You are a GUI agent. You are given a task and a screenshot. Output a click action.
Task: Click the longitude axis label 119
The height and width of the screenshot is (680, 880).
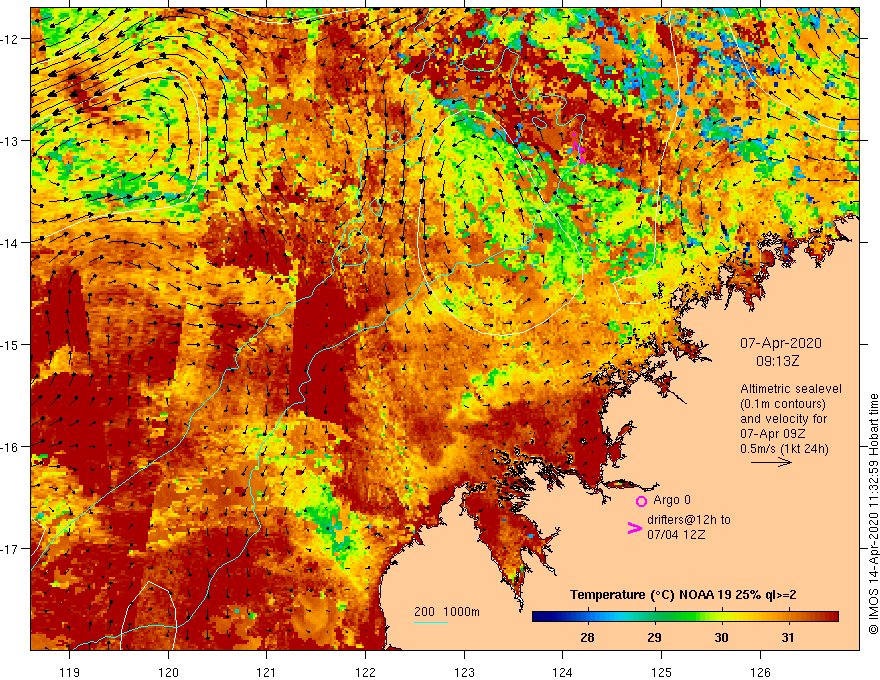point(70,672)
